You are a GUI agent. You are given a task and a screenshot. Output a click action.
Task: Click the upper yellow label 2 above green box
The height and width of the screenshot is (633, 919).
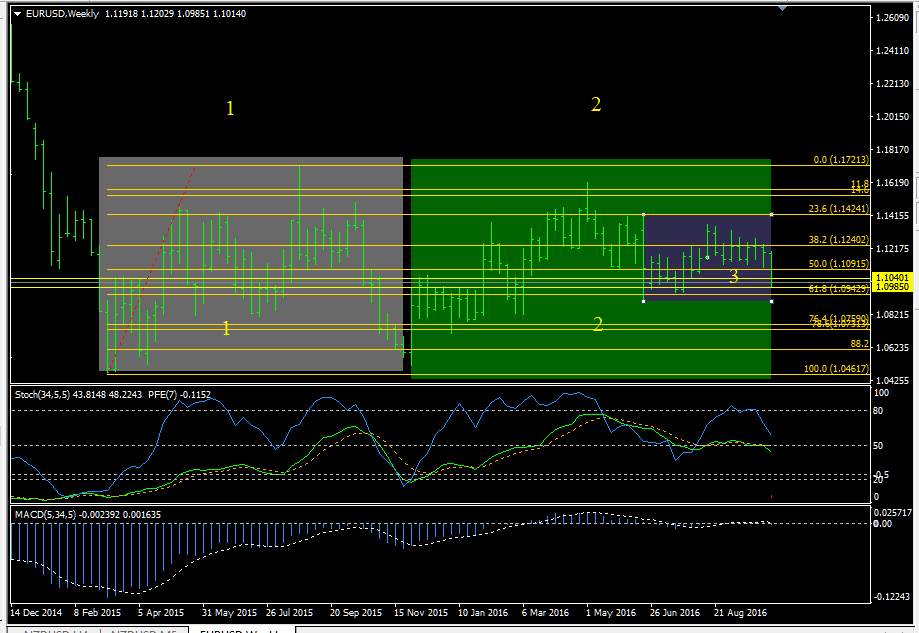tap(596, 104)
